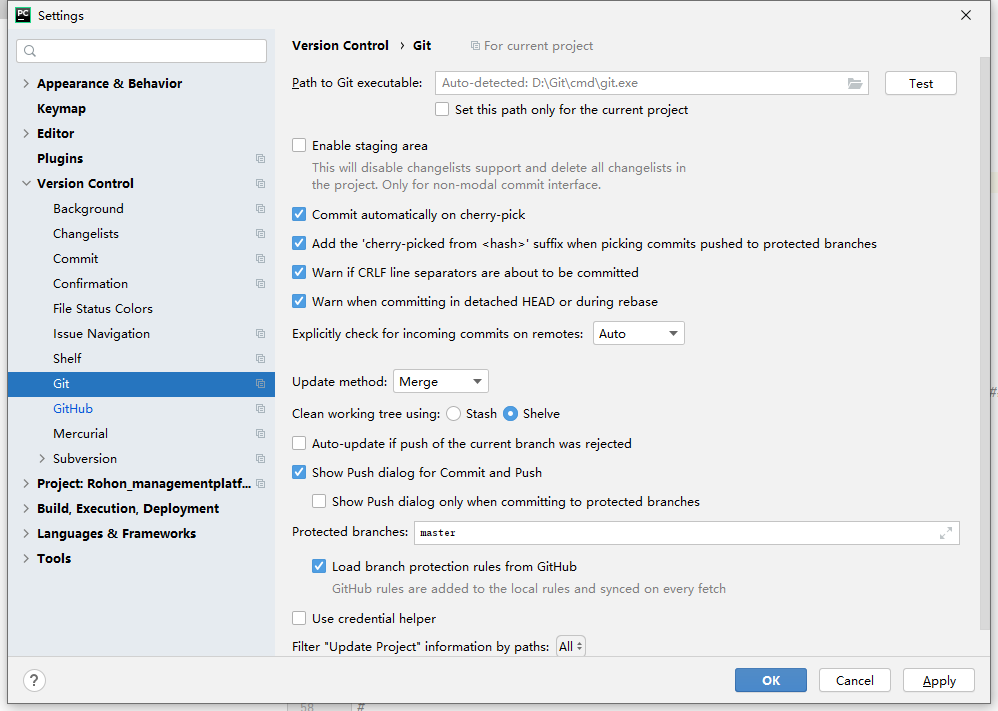Viewport: 998px width, 711px height.
Task: Click the project-level icon beside Changelists
Action: tap(260, 234)
